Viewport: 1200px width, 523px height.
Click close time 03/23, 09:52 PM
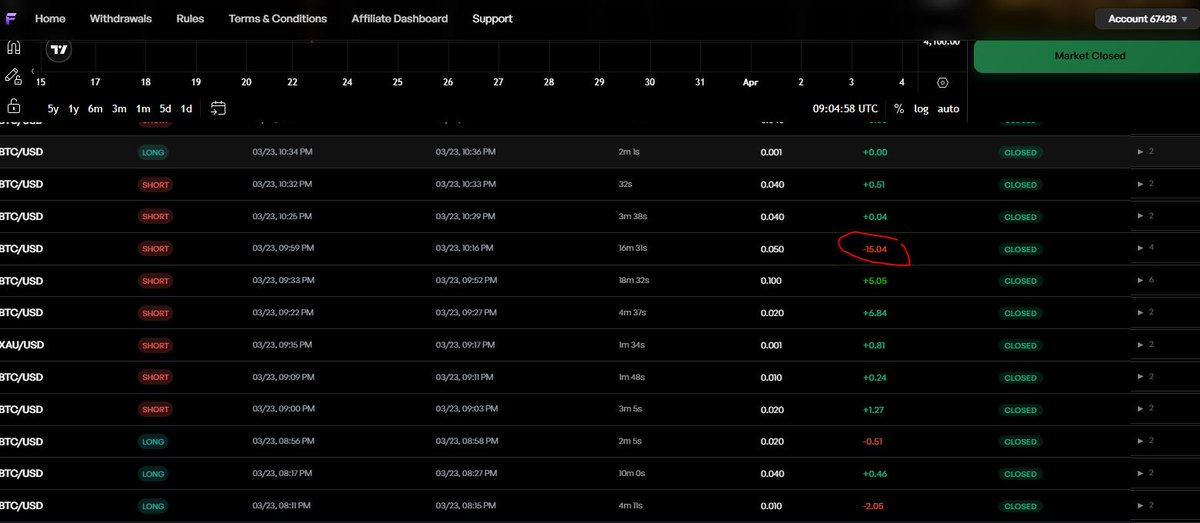tap(466, 281)
